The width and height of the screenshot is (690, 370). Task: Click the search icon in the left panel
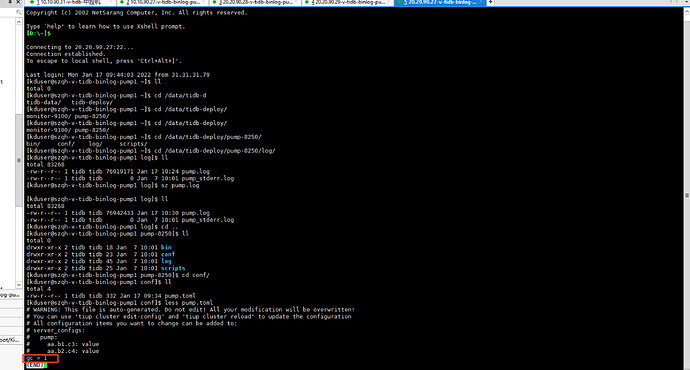[x=18, y=12]
